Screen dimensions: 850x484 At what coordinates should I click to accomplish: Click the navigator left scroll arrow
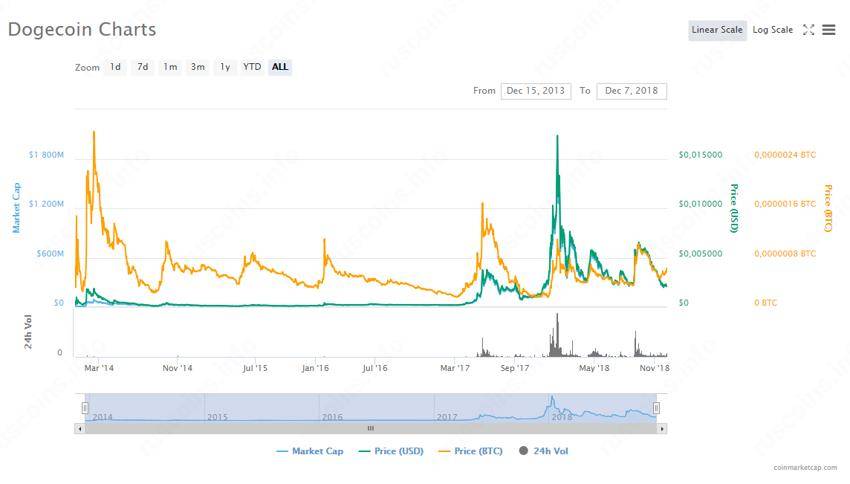coord(80,428)
